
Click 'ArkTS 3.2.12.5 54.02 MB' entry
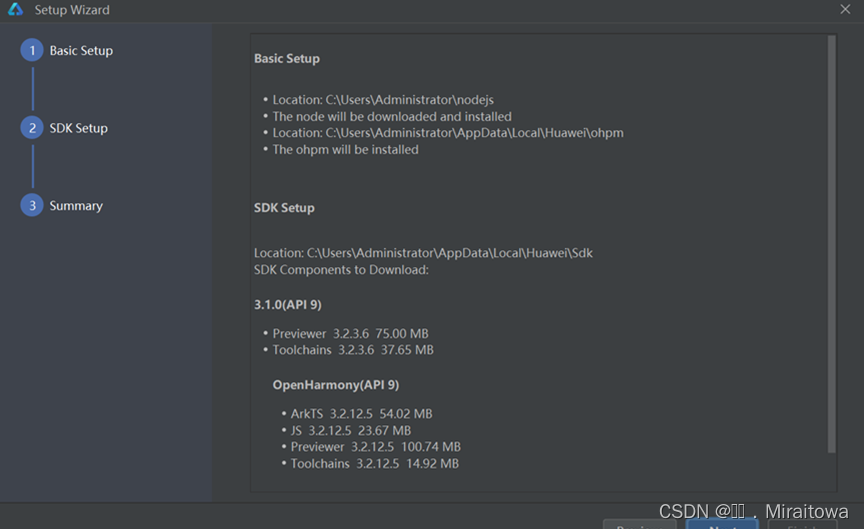[x=361, y=414]
